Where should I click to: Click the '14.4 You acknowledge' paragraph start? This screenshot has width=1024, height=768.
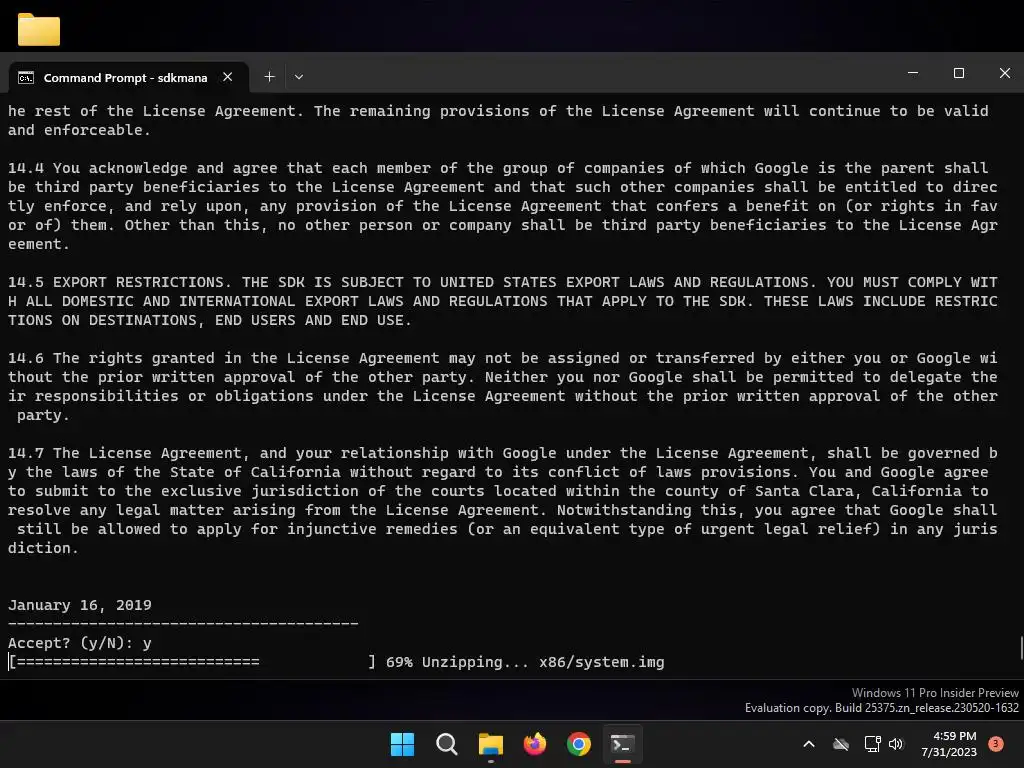tap(97, 168)
